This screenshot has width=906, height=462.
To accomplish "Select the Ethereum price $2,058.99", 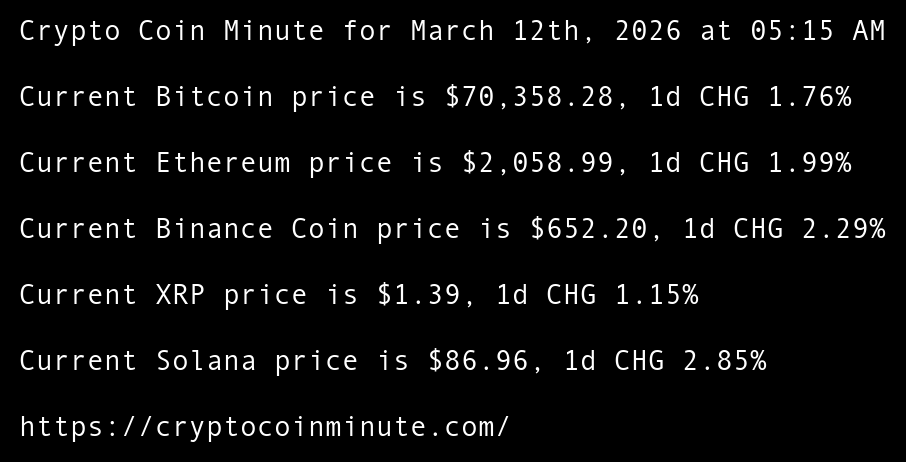I will coord(537,163).
